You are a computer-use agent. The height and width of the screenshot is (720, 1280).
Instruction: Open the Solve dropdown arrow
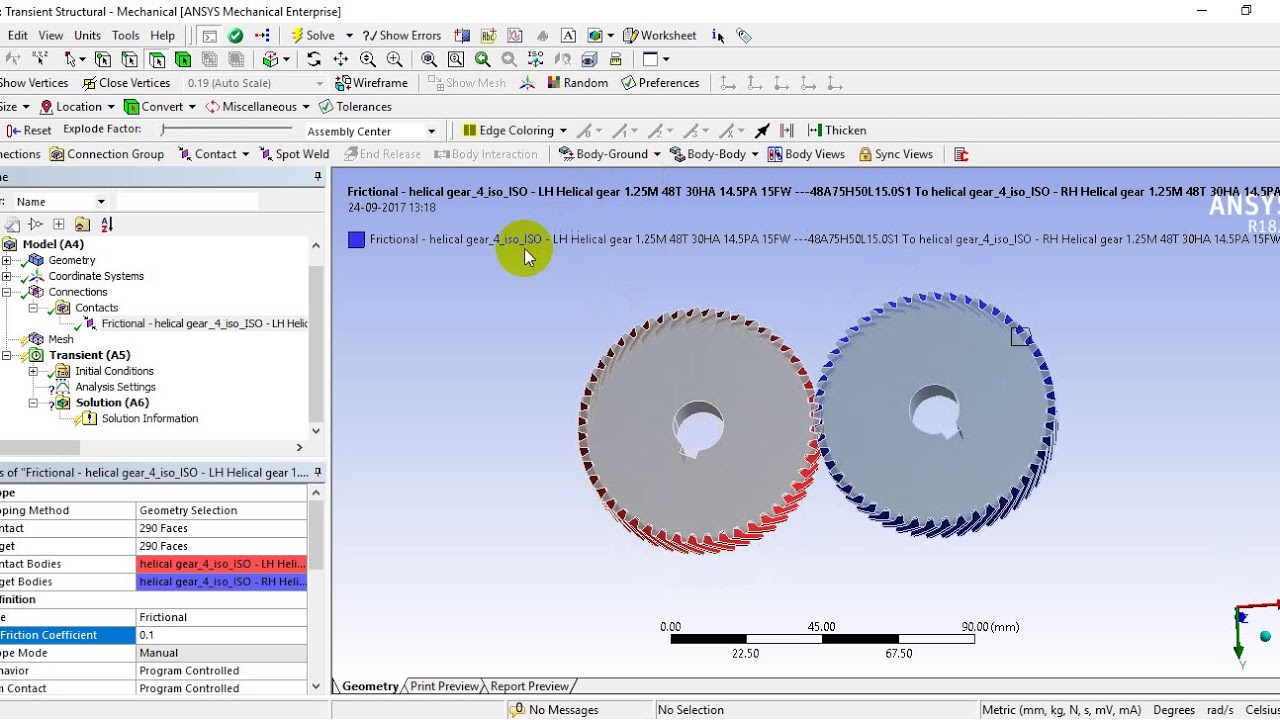pyautogui.click(x=348, y=35)
